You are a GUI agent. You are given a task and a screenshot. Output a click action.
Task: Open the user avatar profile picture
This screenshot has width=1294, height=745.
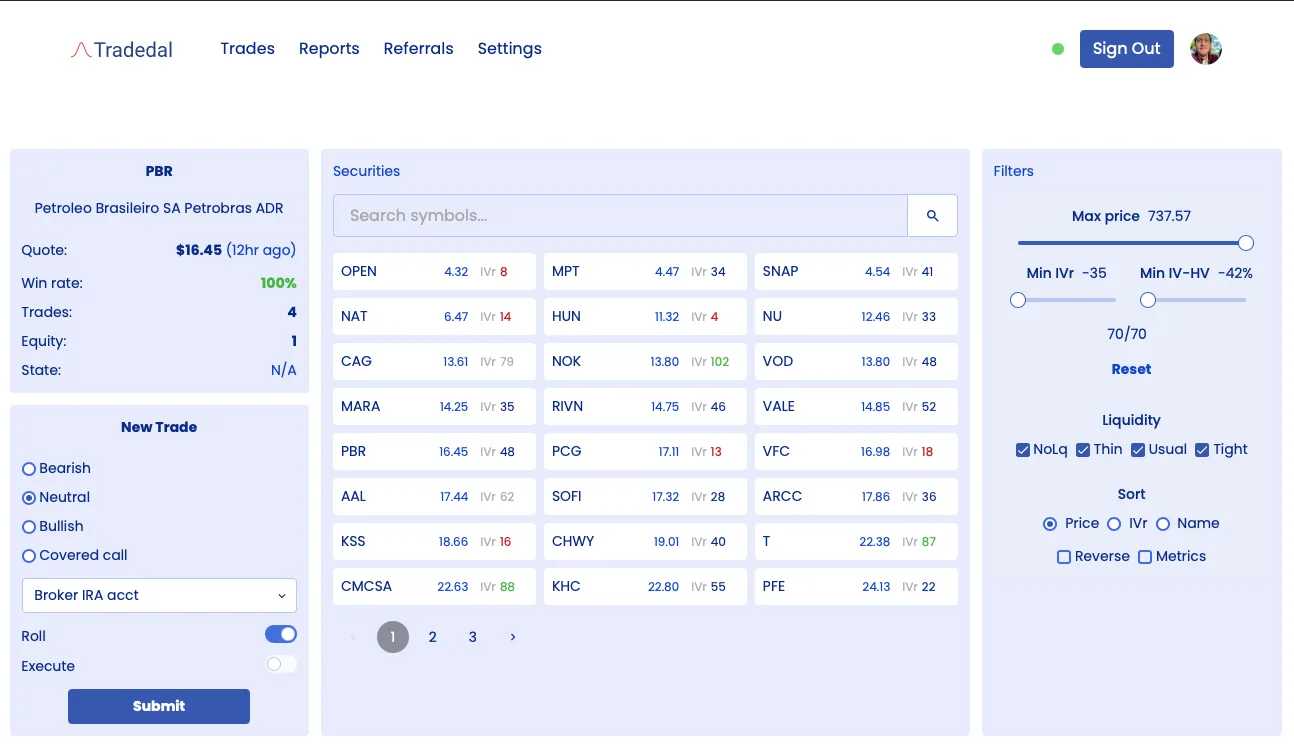[1206, 49]
